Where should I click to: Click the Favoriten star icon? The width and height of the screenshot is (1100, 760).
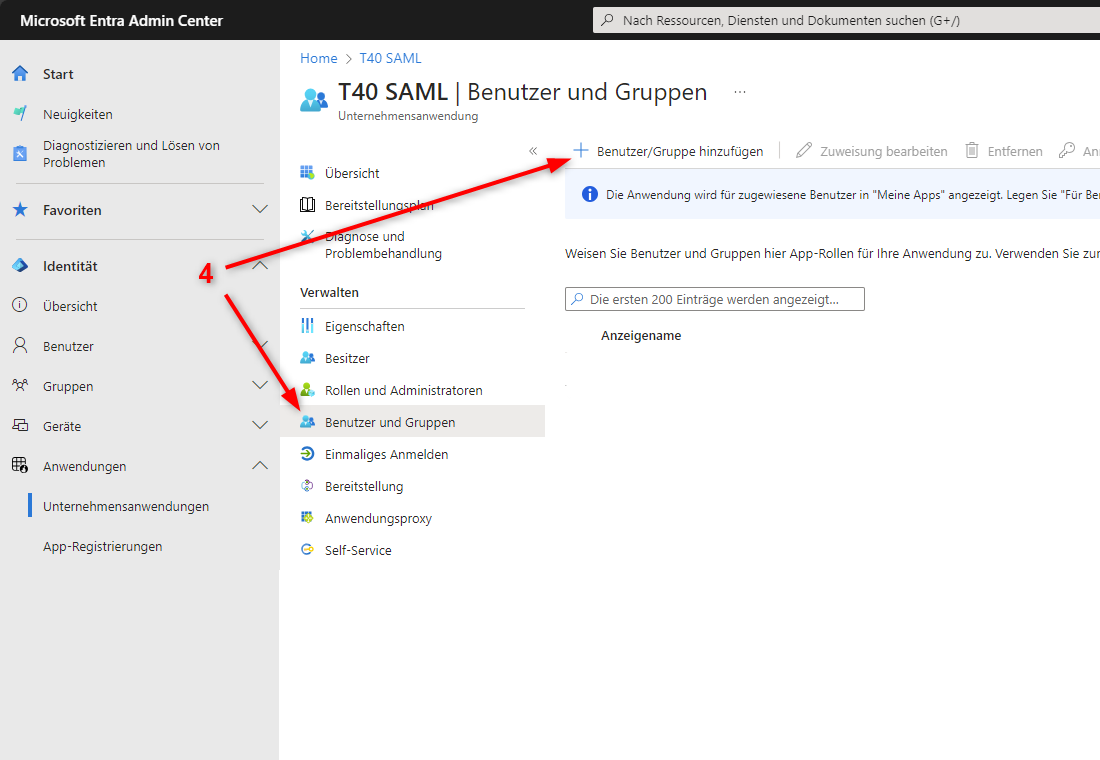(x=20, y=210)
